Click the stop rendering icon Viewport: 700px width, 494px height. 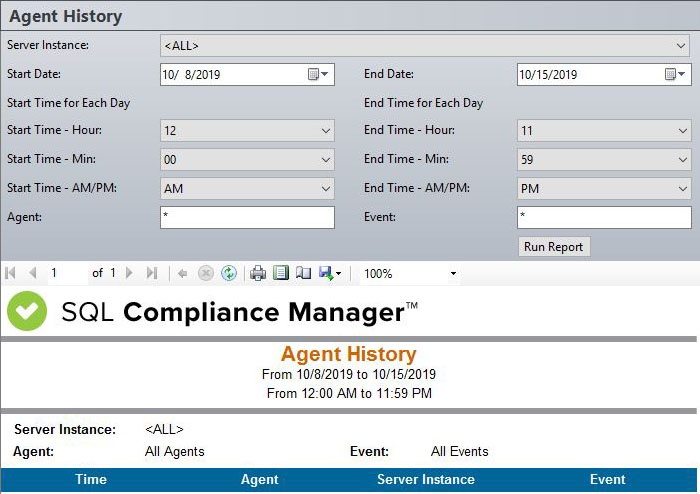pos(206,273)
